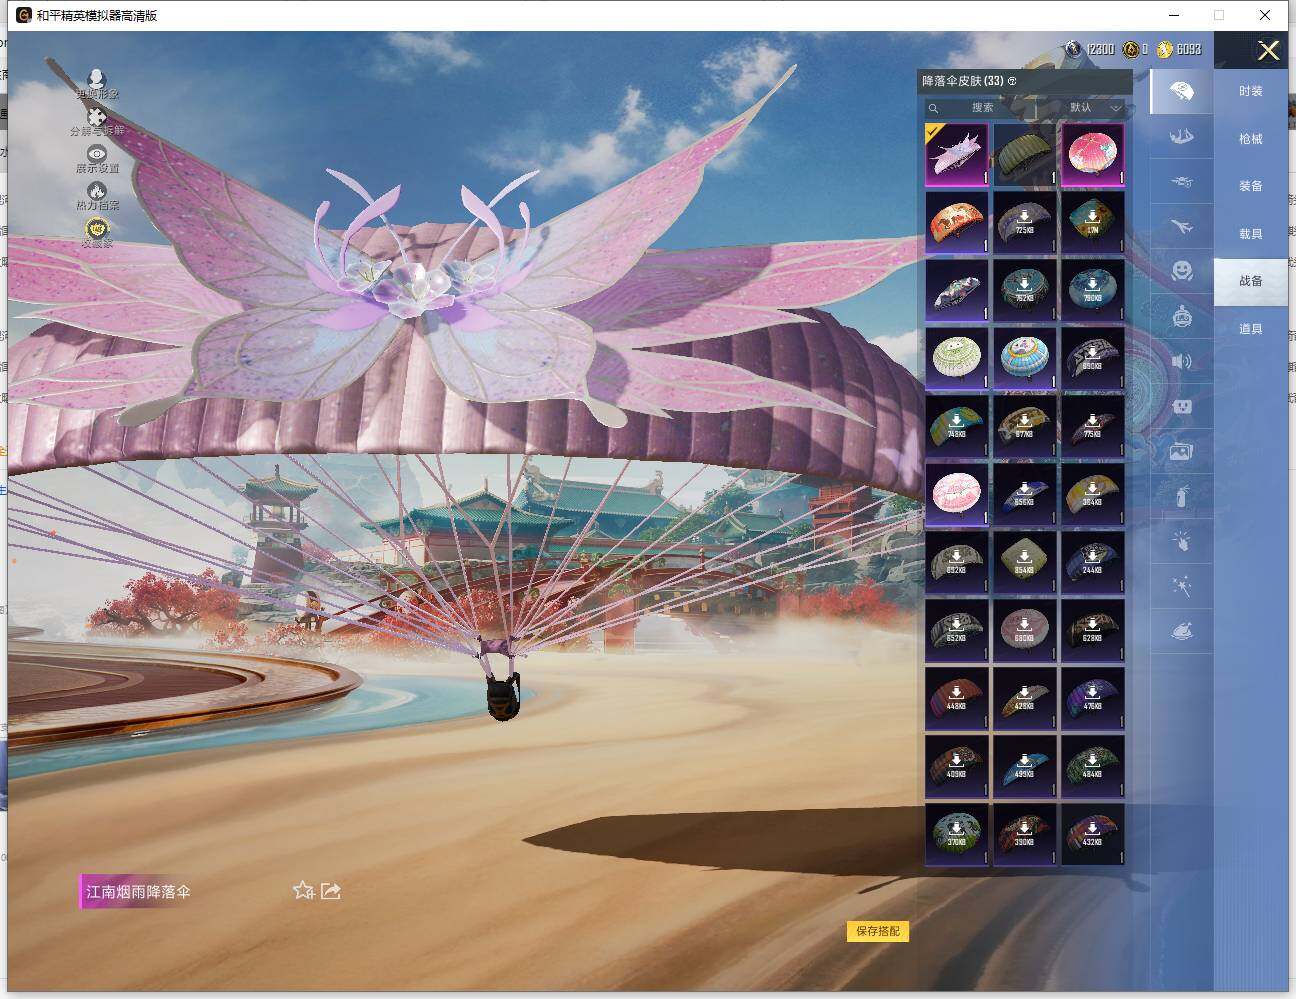Download the 762KB parachute skin
The height and width of the screenshot is (999, 1296).
[1025, 291]
